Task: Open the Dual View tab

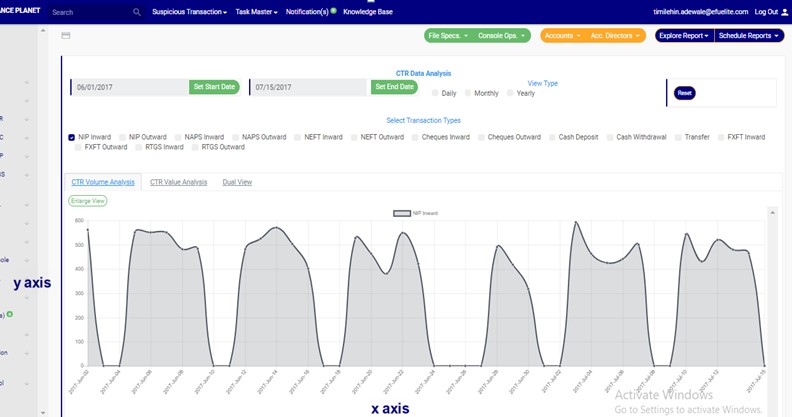Action: 237,182
